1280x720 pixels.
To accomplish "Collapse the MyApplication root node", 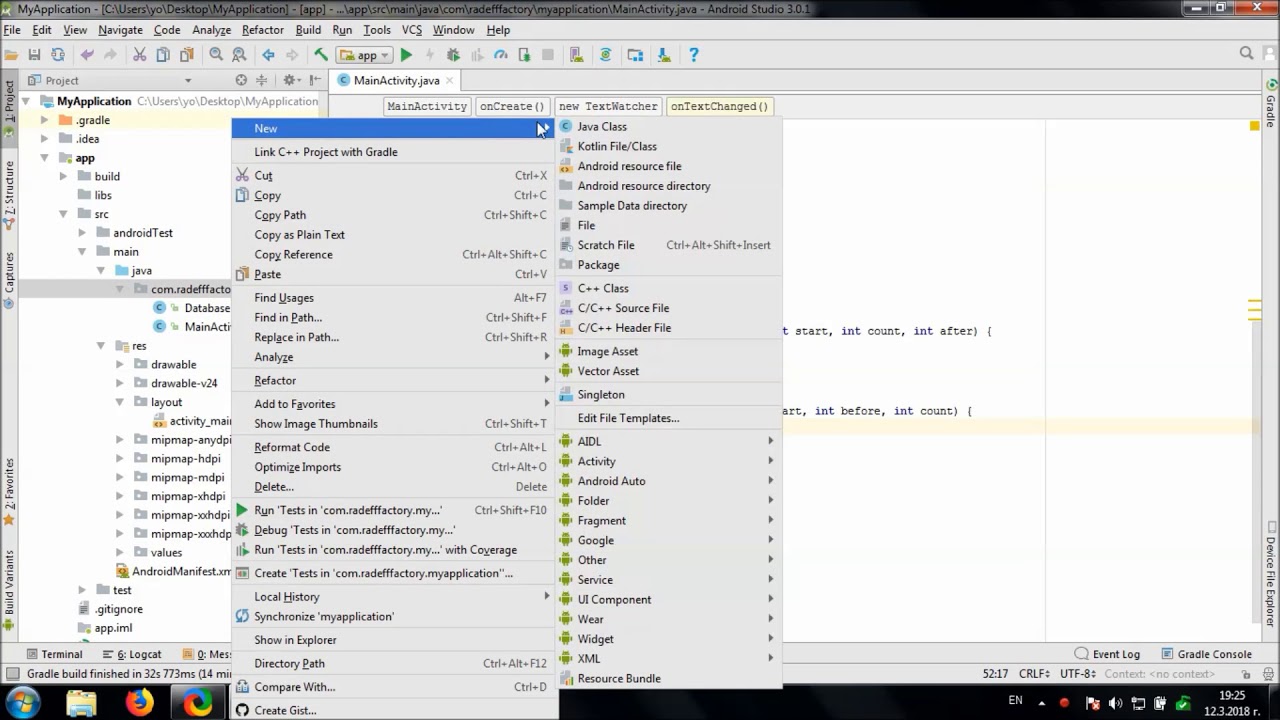I will point(26,101).
